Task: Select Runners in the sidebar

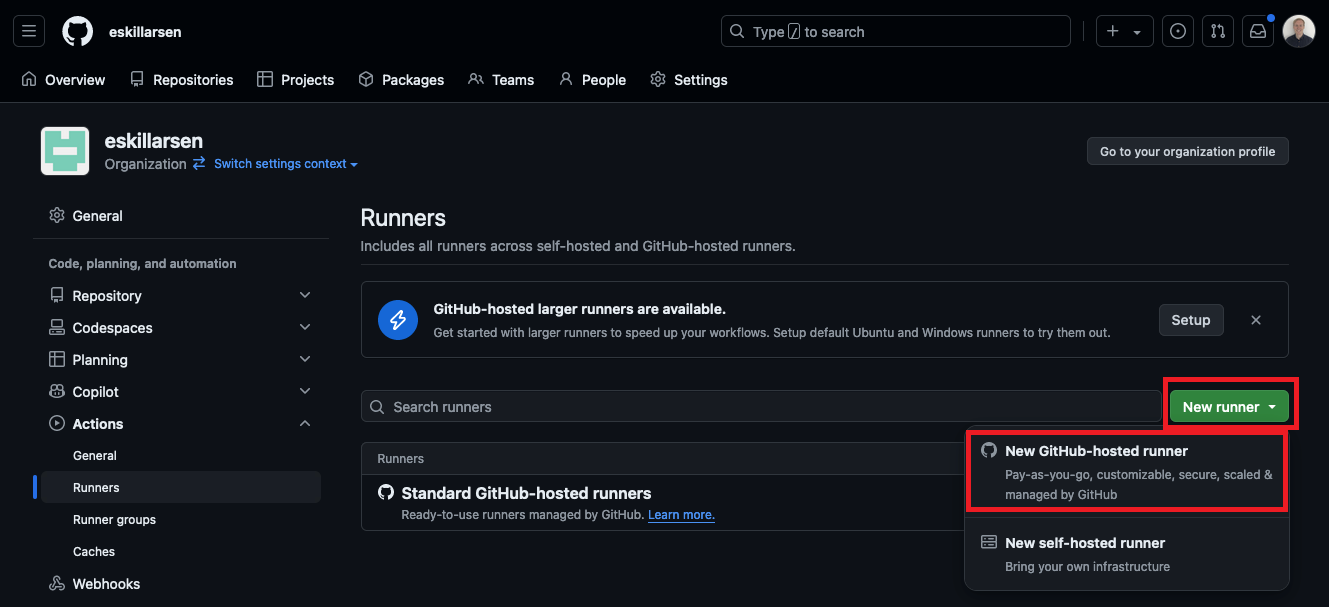Action: click(x=180, y=488)
